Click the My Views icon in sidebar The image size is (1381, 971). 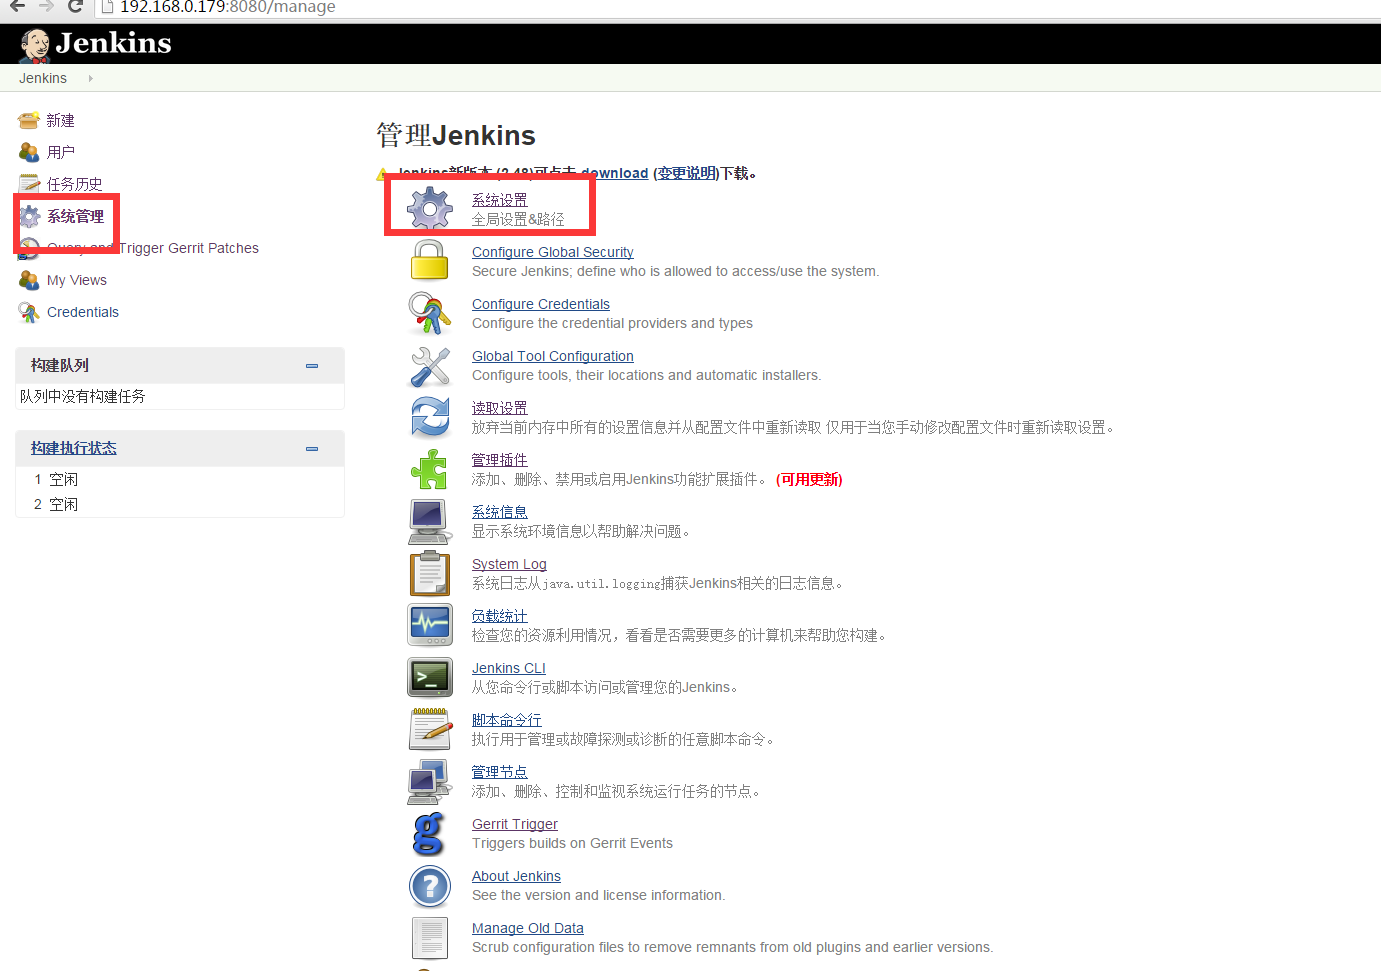click(29, 281)
